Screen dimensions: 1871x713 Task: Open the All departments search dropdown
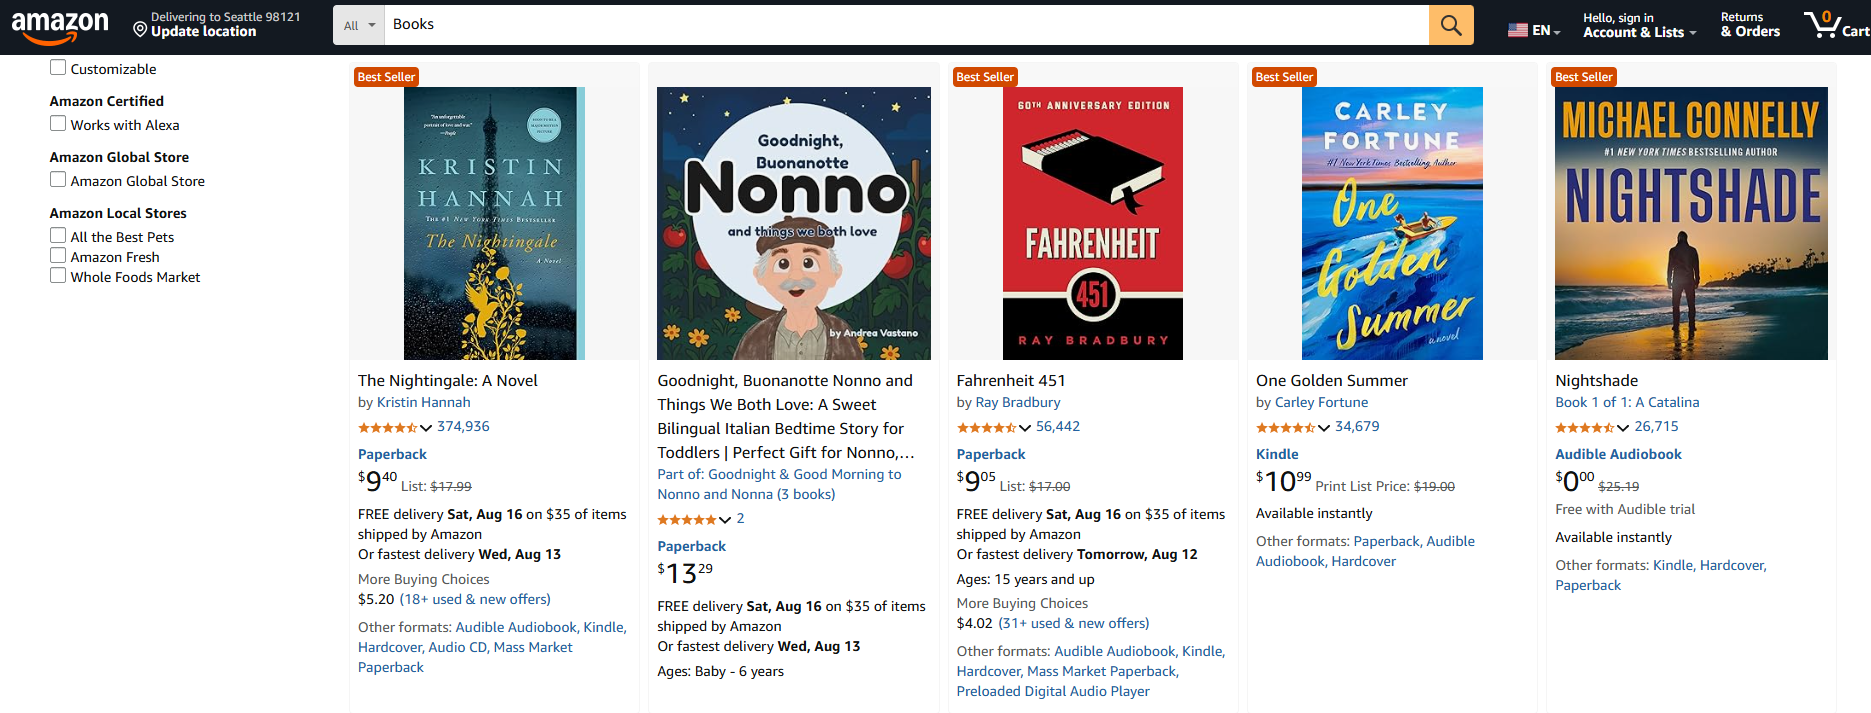[358, 25]
